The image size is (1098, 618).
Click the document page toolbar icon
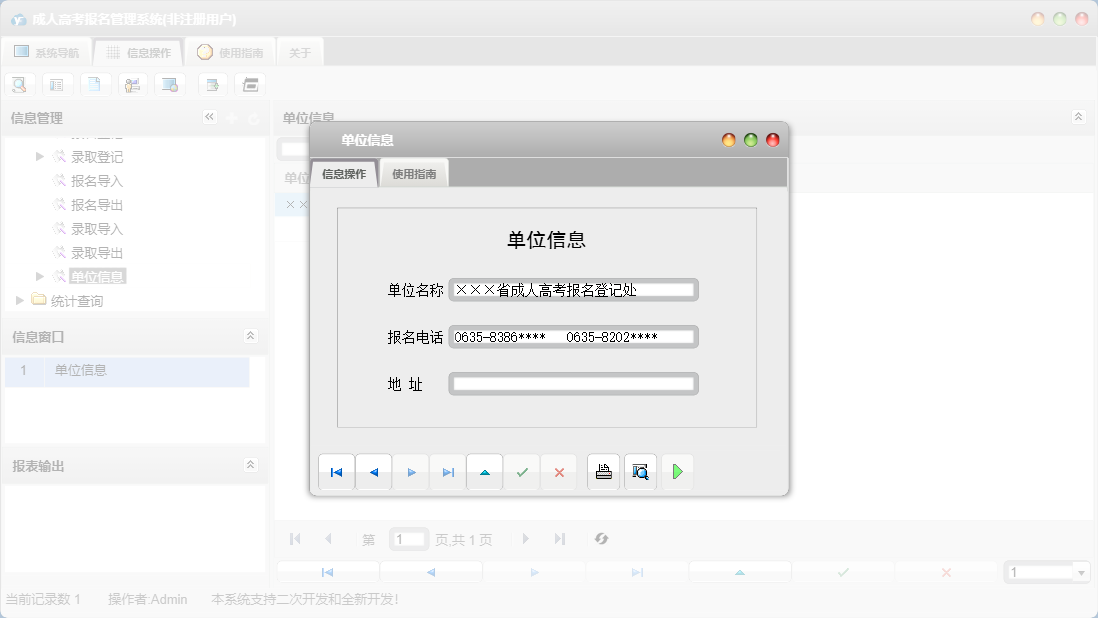[x=95, y=85]
